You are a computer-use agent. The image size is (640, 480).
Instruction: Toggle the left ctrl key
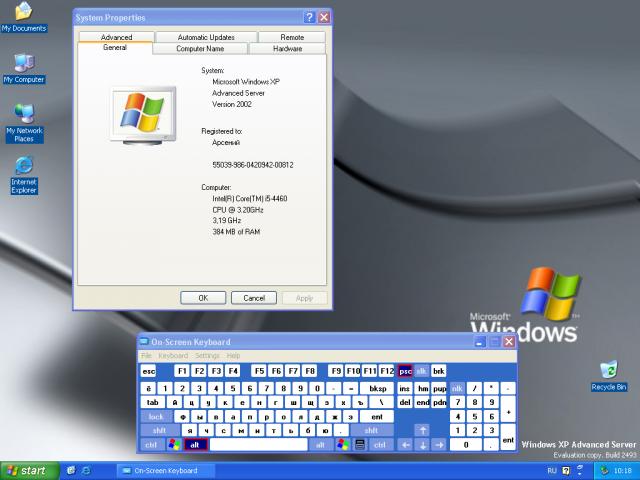click(152, 444)
